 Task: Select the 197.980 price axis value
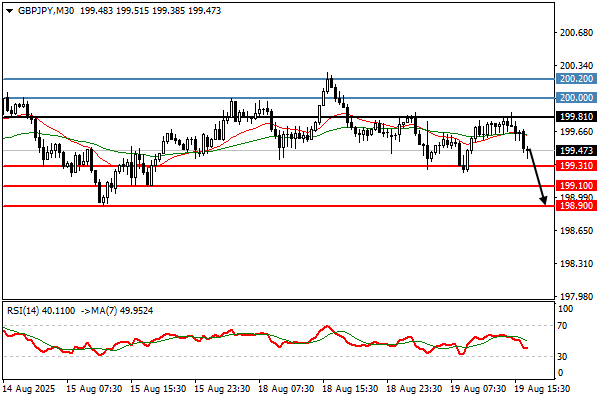tap(576, 296)
